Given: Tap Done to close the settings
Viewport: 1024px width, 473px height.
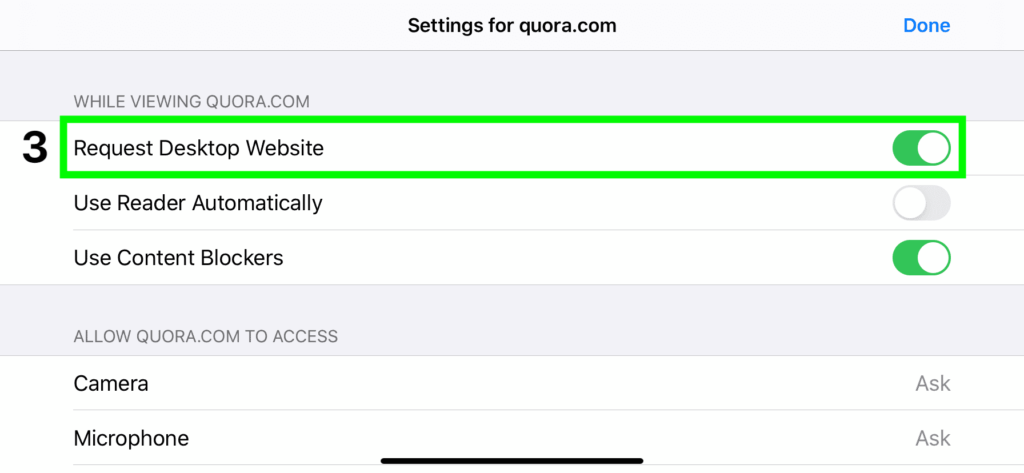Looking at the screenshot, I should tap(926, 25).
